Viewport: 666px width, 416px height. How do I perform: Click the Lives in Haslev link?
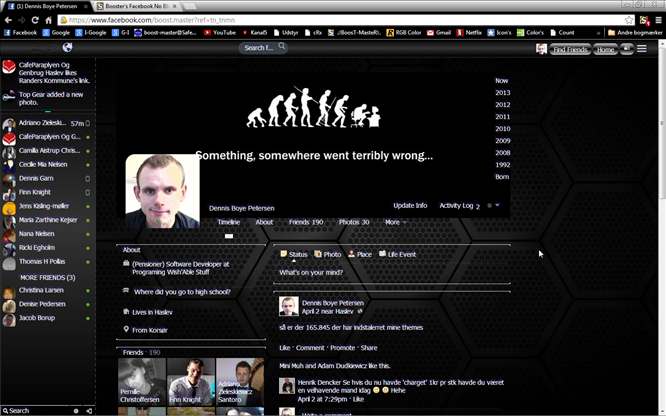(x=152, y=312)
